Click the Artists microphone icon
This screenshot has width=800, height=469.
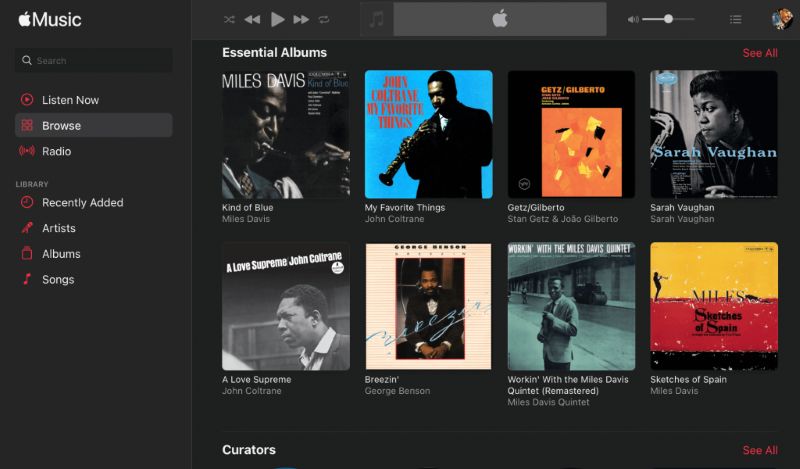pos(27,228)
